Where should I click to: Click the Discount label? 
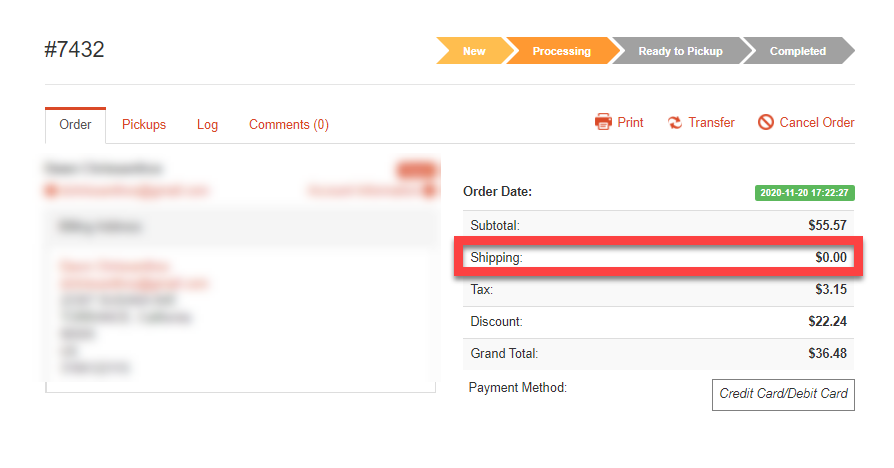496,322
